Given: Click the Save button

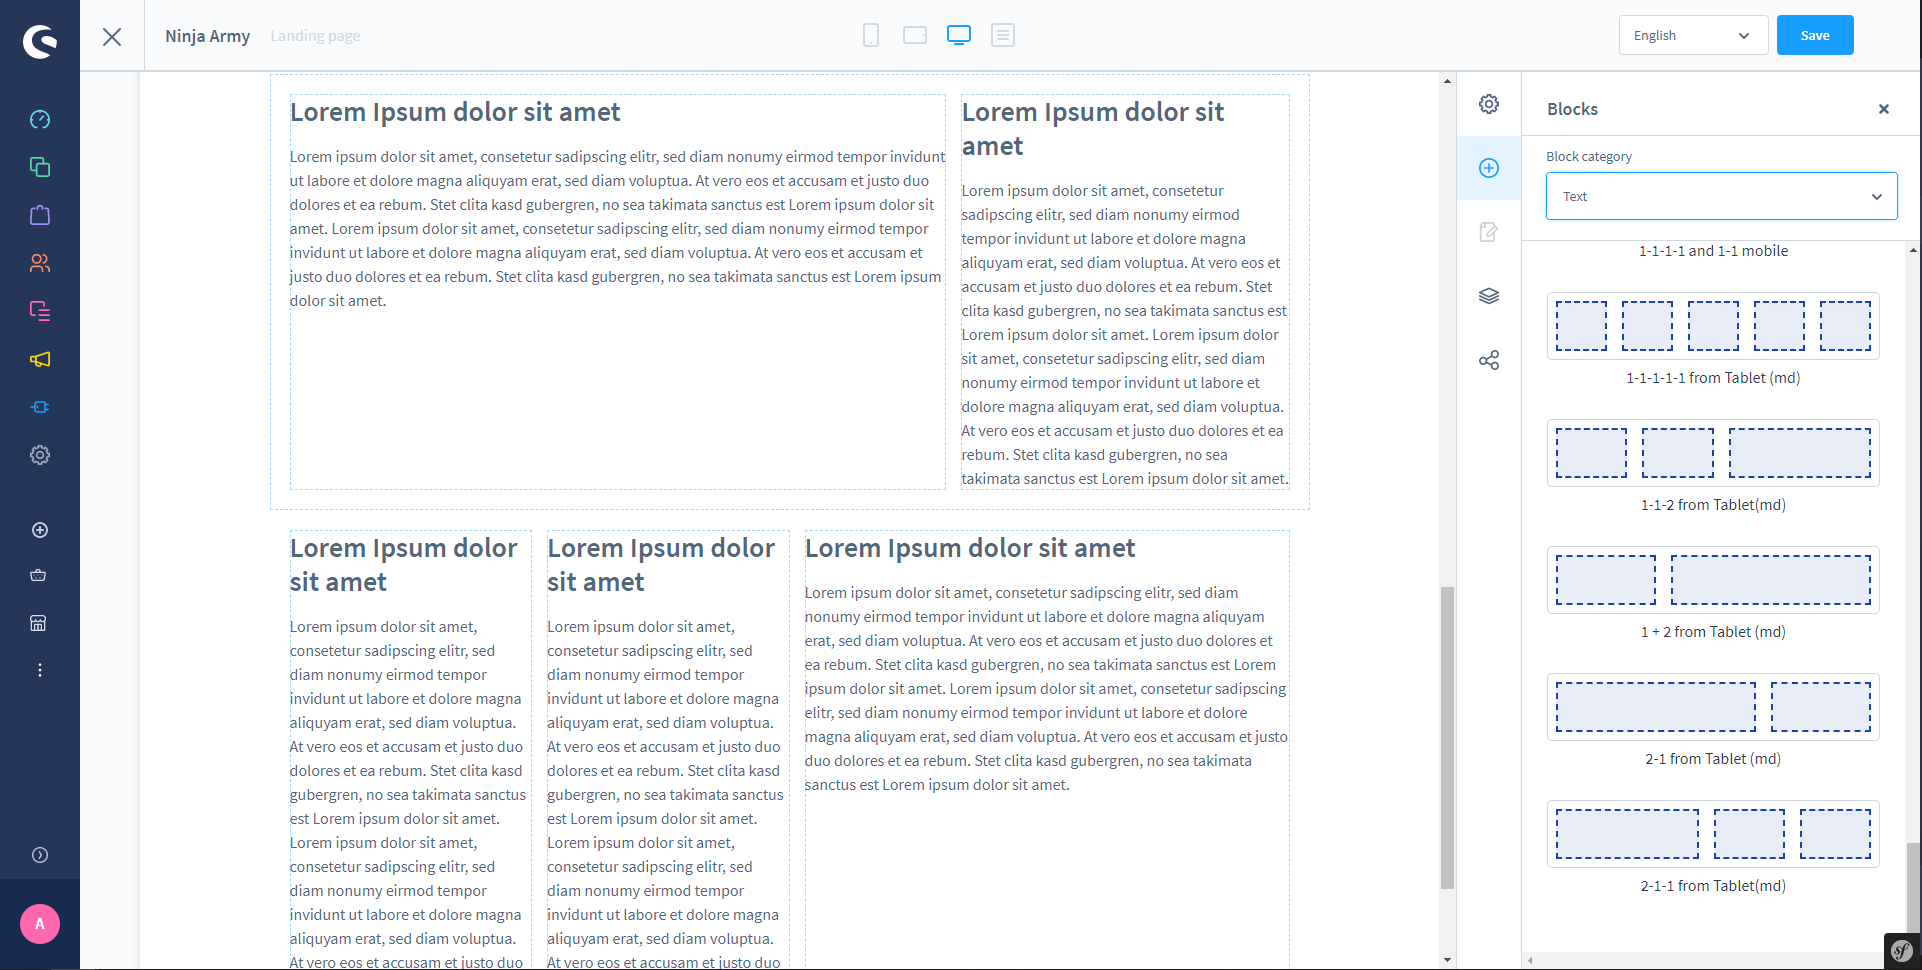Looking at the screenshot, I should pyautogui.click(x=1815, y=35).
